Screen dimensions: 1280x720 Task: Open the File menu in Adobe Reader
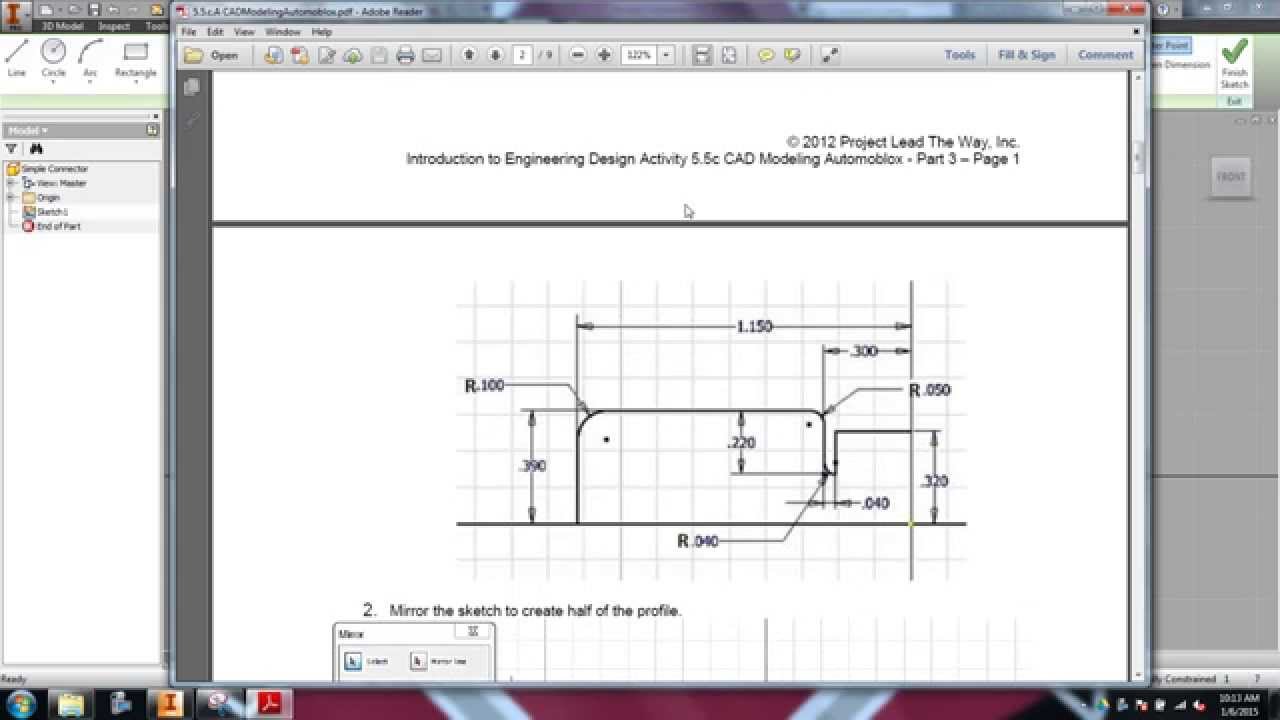pyautogui.click(x=188, y=32)
